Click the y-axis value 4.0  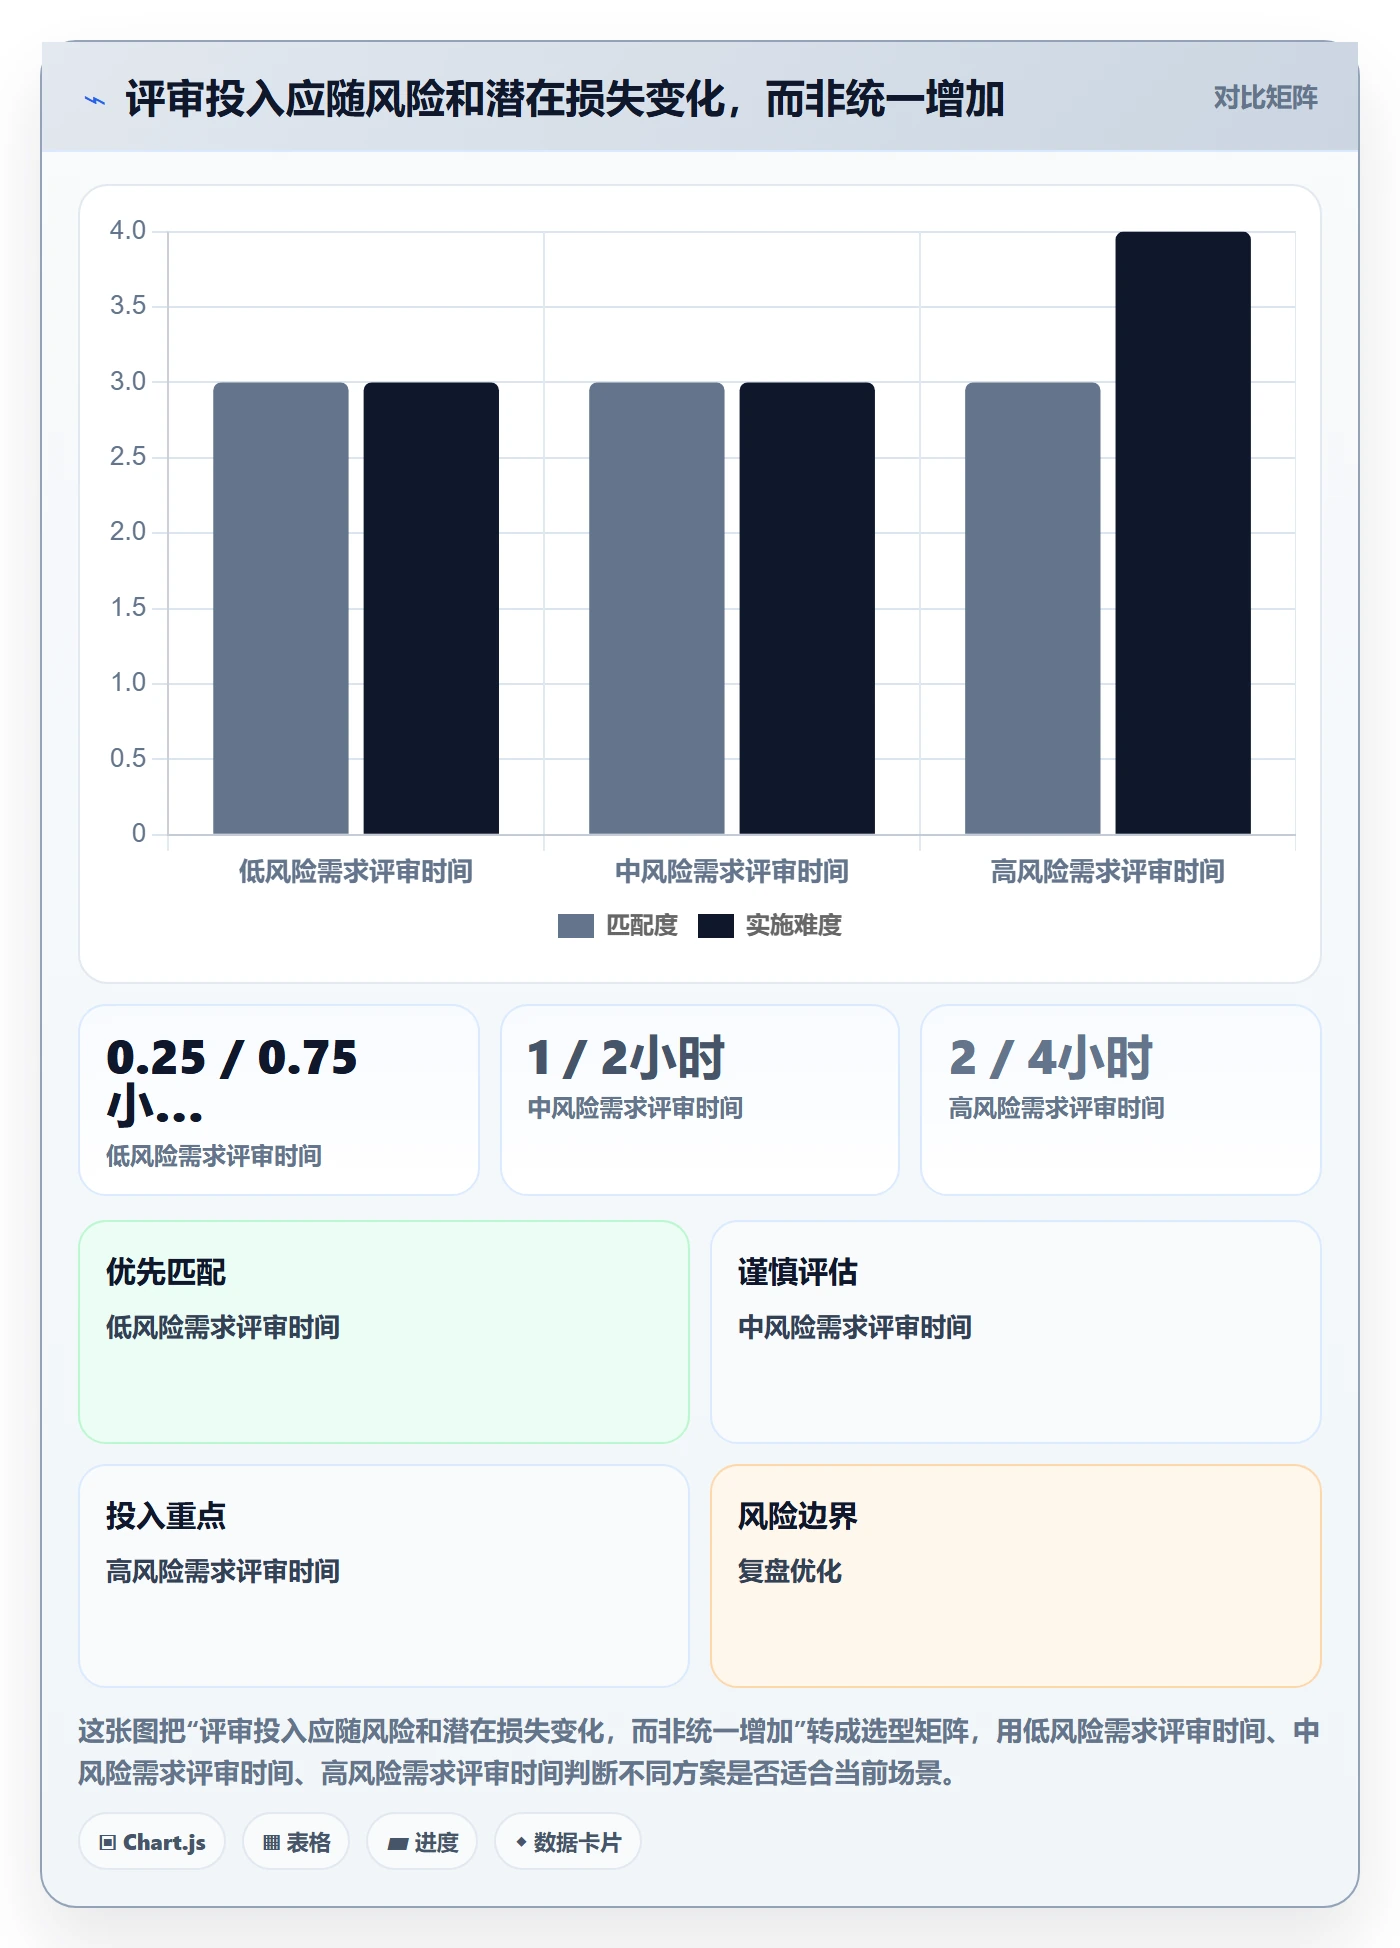click(128, 231)
